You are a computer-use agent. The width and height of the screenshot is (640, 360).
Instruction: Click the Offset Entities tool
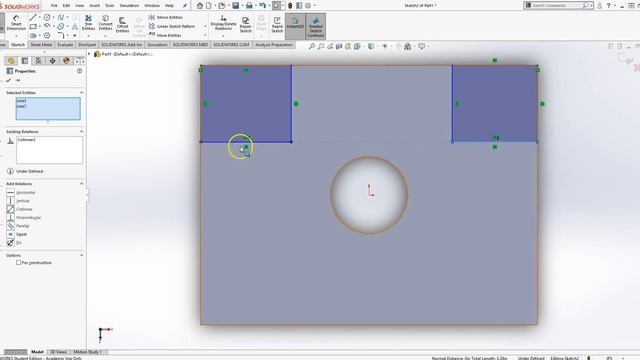(x=122, y=24)
